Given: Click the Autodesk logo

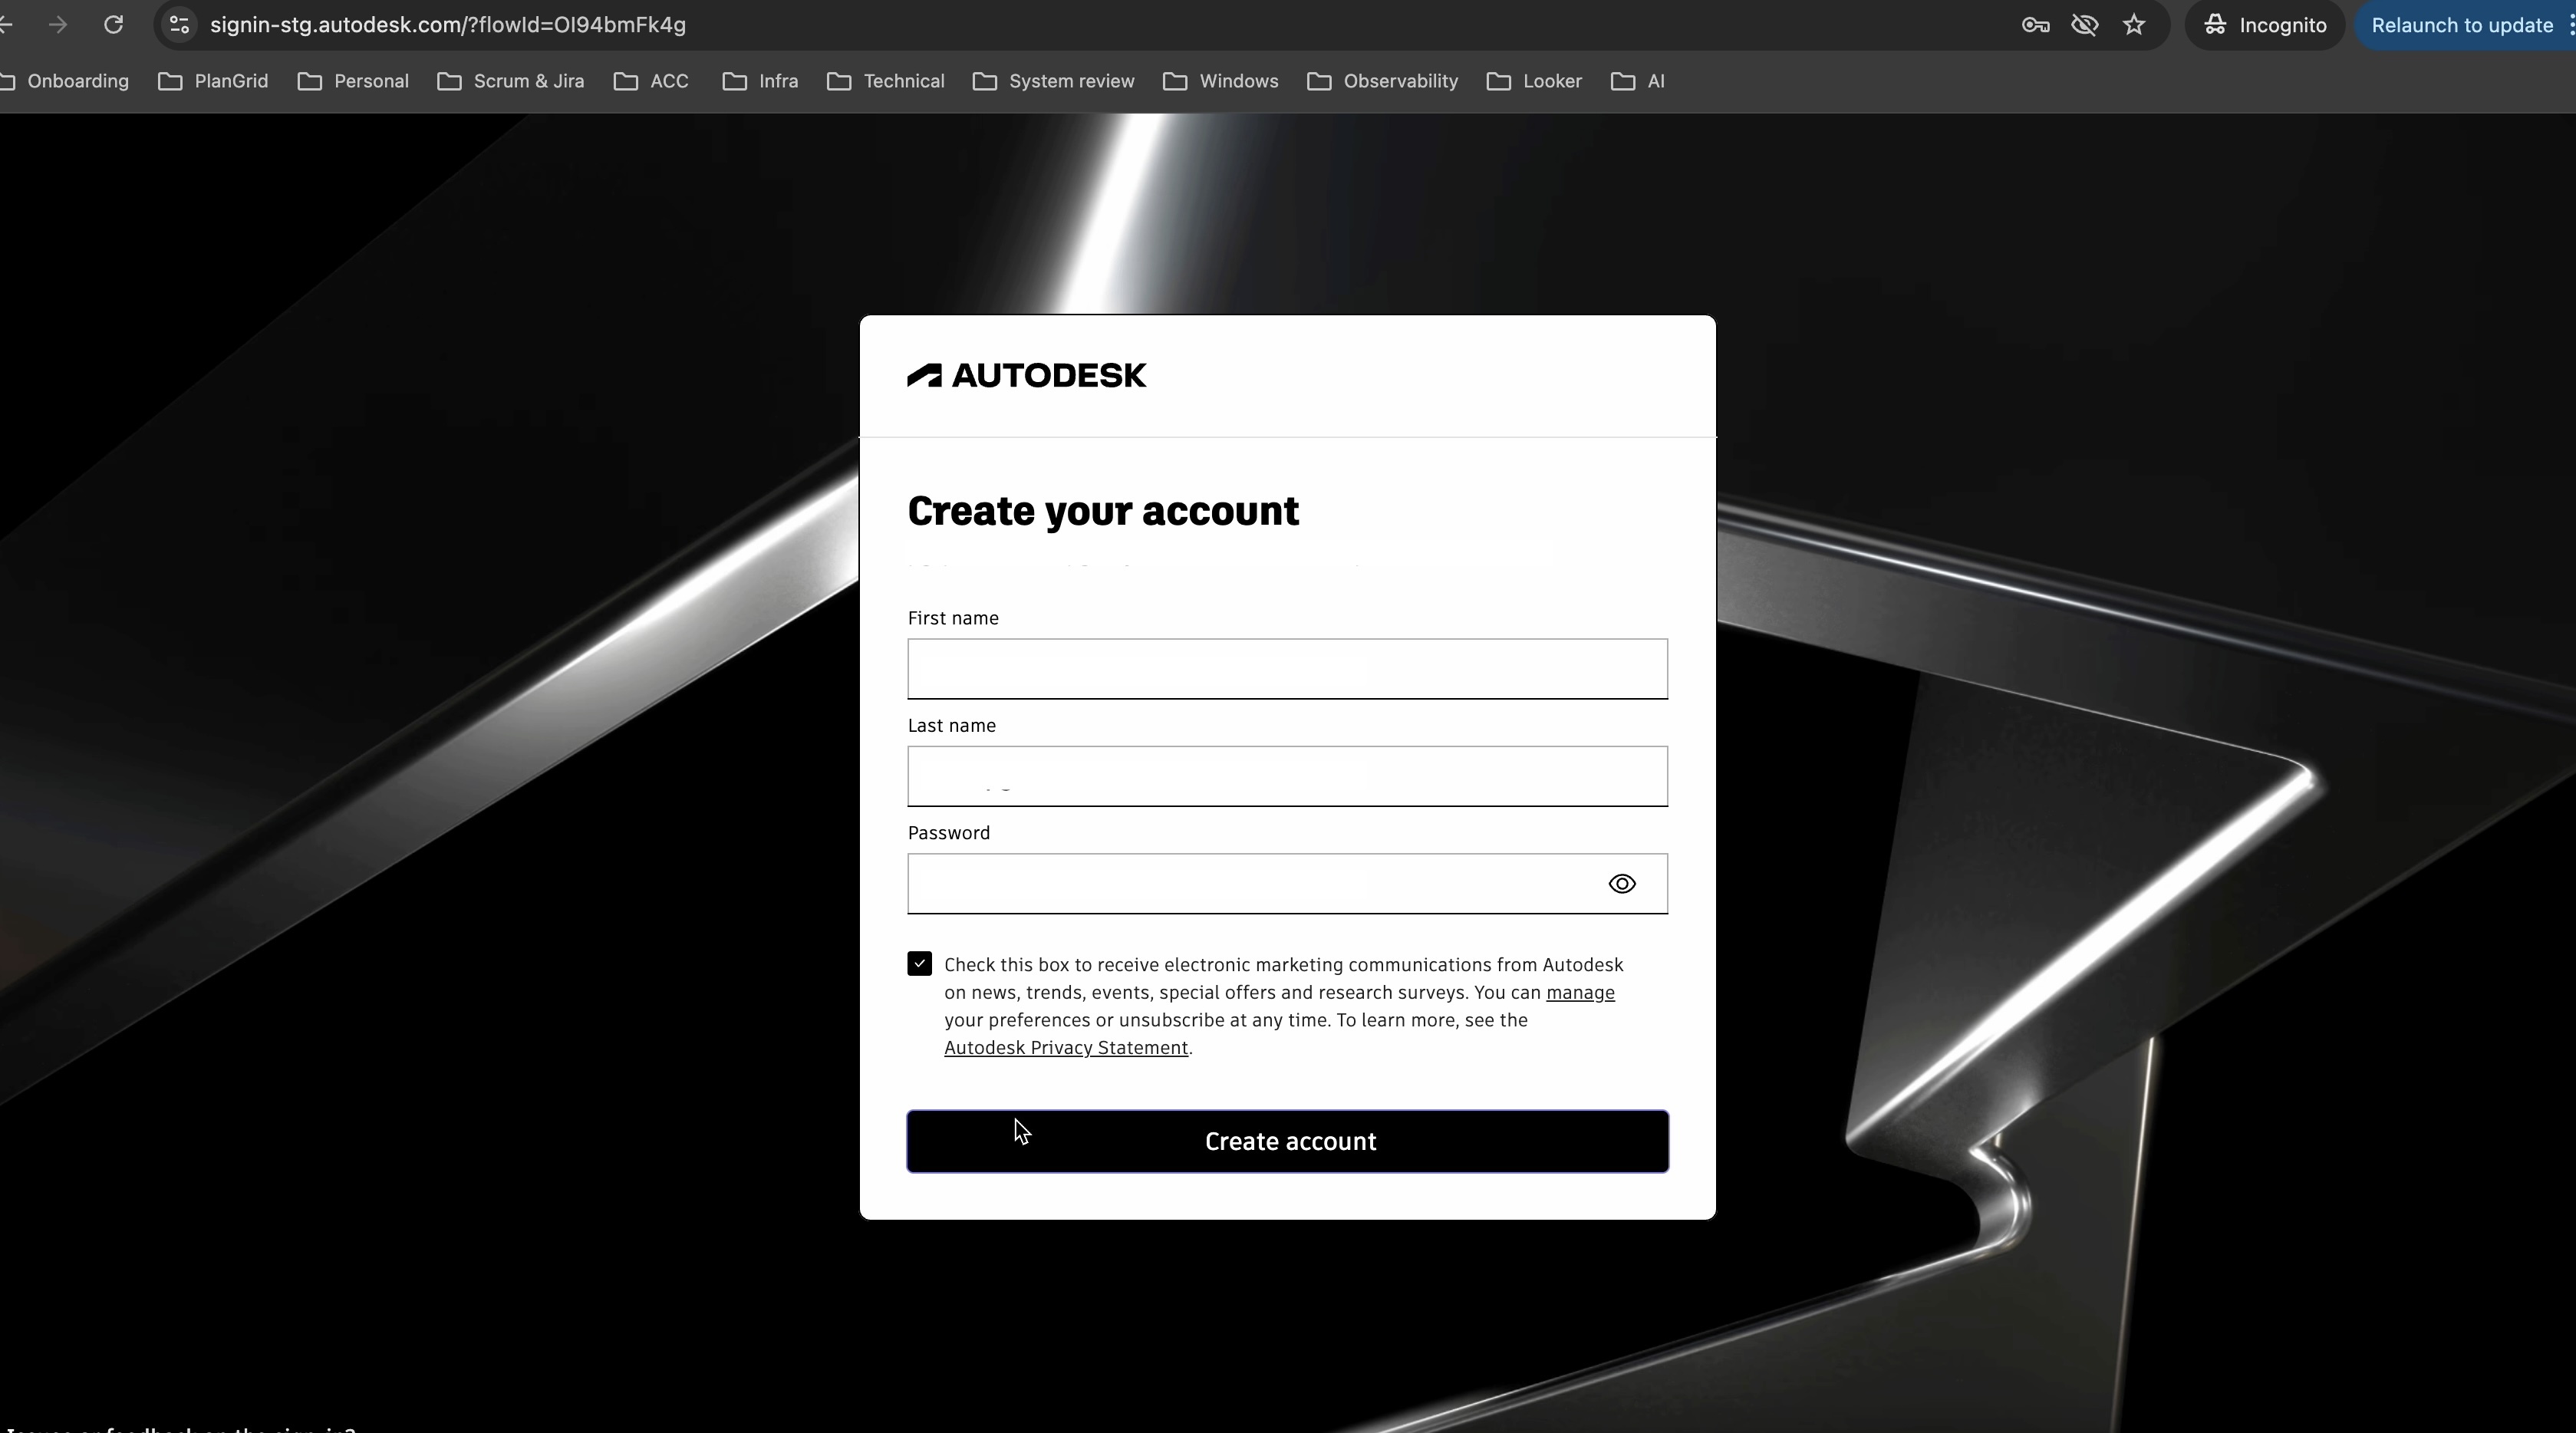Looking at the screenshot, I should pos(1026,375).
